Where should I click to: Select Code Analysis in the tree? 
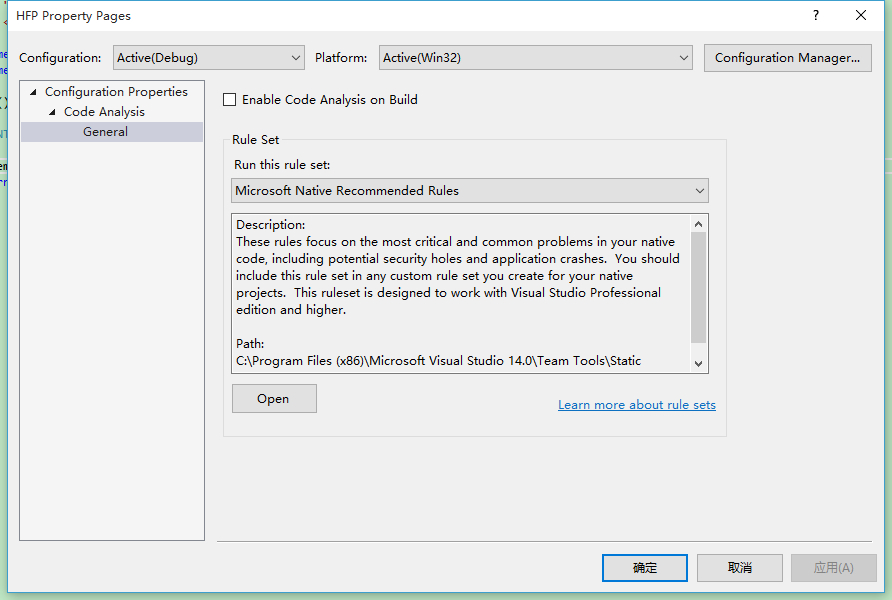pyautogui.click(x=104, y=112)
